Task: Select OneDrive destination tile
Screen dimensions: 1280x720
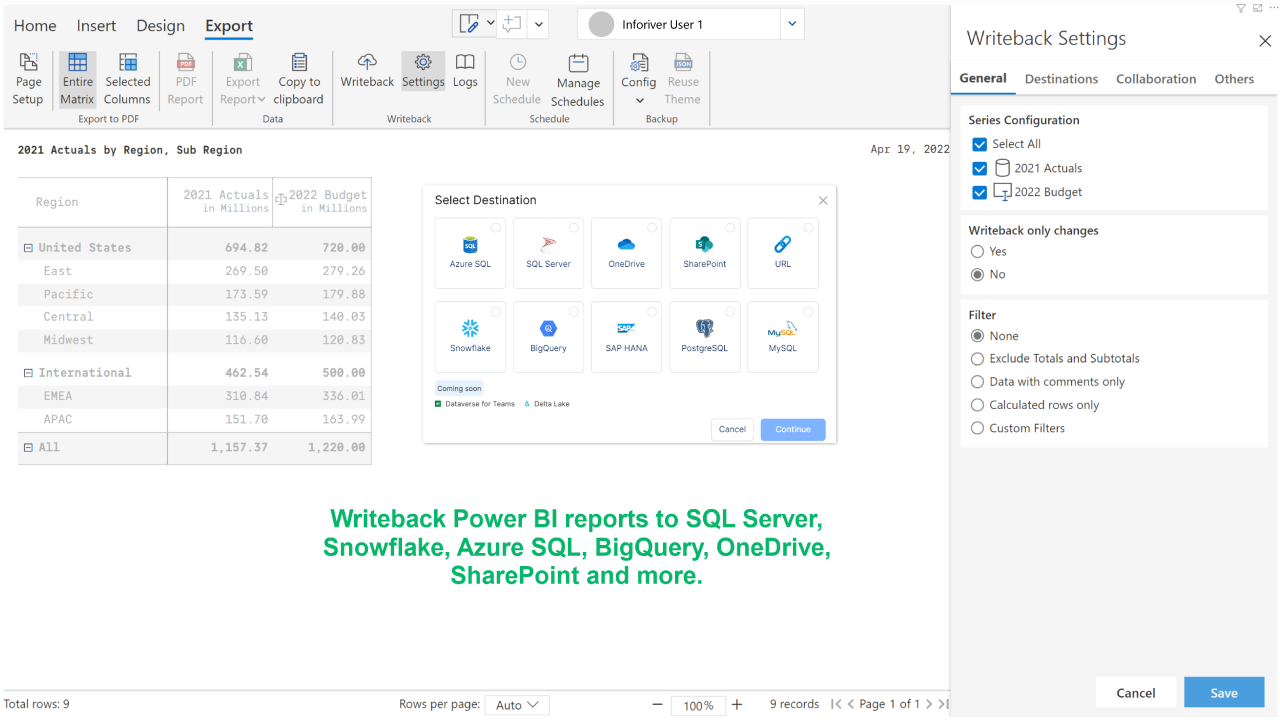Action: click(626, 253)
